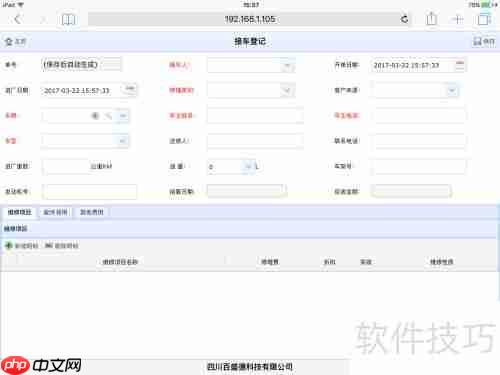Click the entry mileage input field
Viewport: 500px width, 375px height.
pyautogui.click(x=66, y=166)
